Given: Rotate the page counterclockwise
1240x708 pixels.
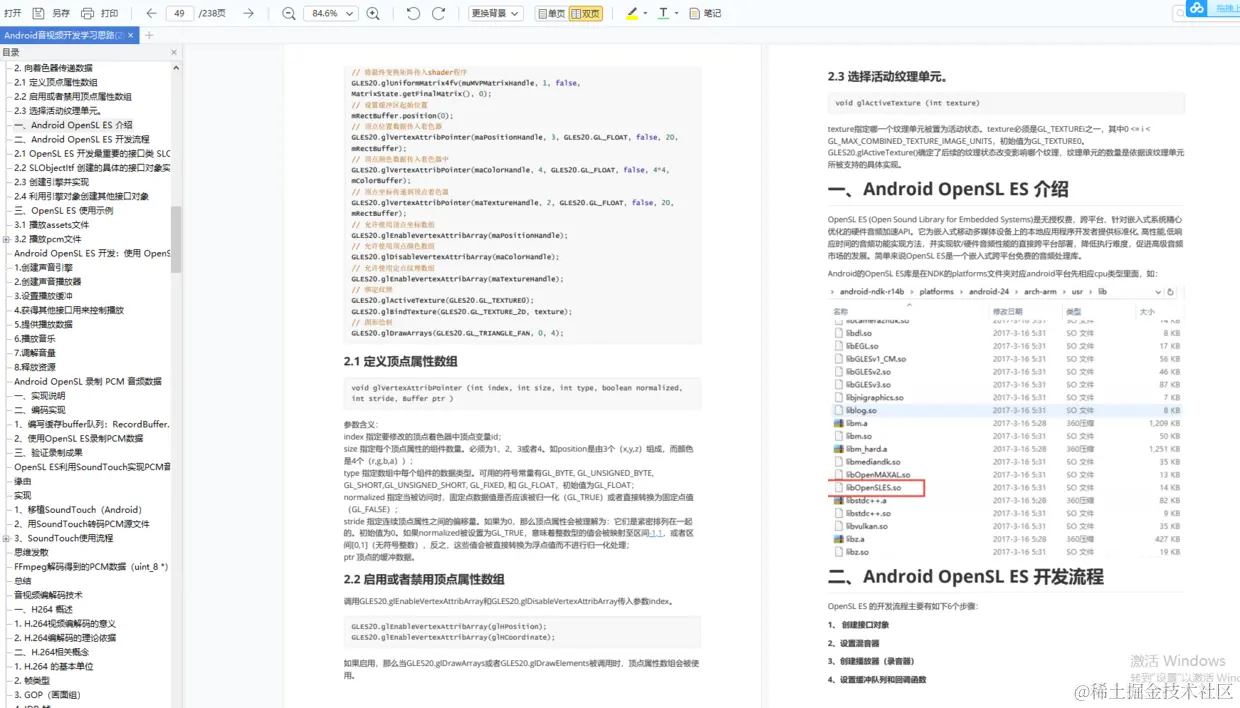Looking at the screenshot, I should tap(413, 13).
